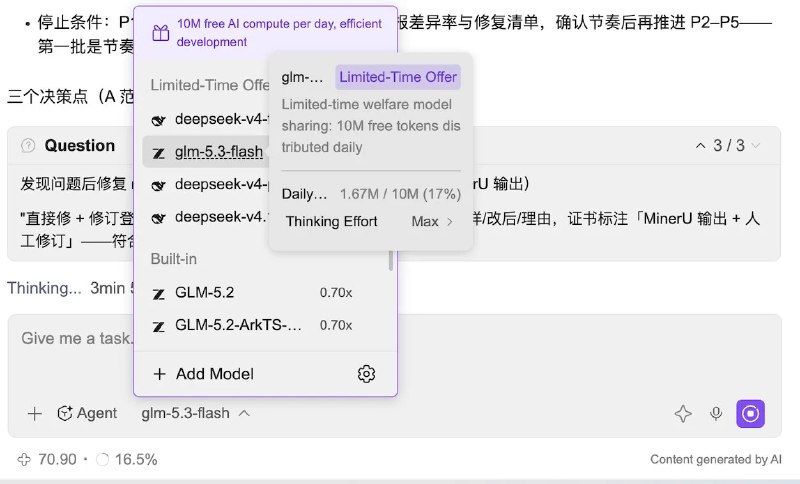Screen dimensions: 800x484
Task: Activate the microphone voice input
Action: [x=716, y=414]
